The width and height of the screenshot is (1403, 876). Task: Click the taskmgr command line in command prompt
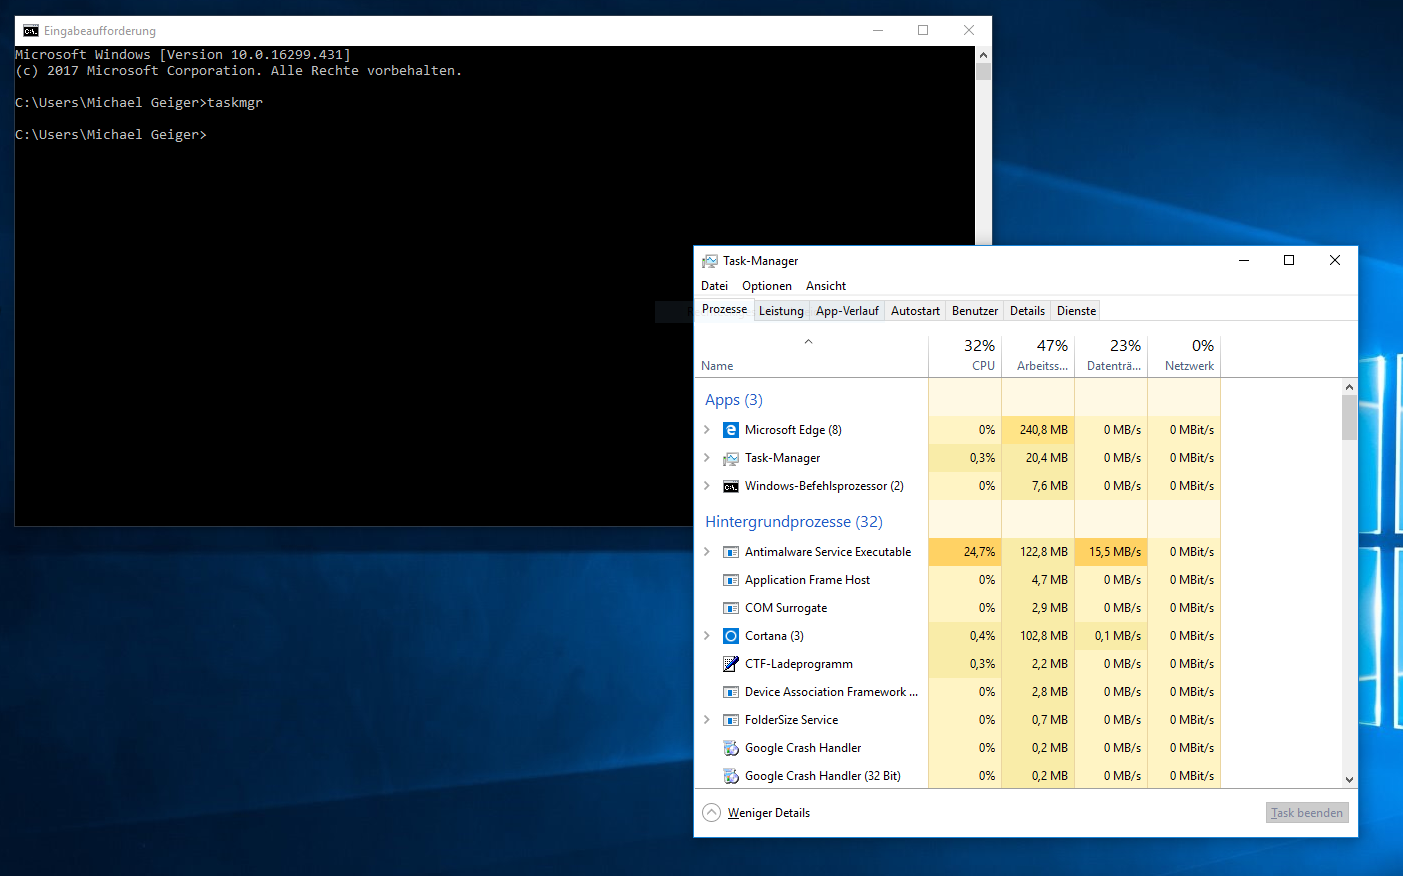[x=139, y=103]
